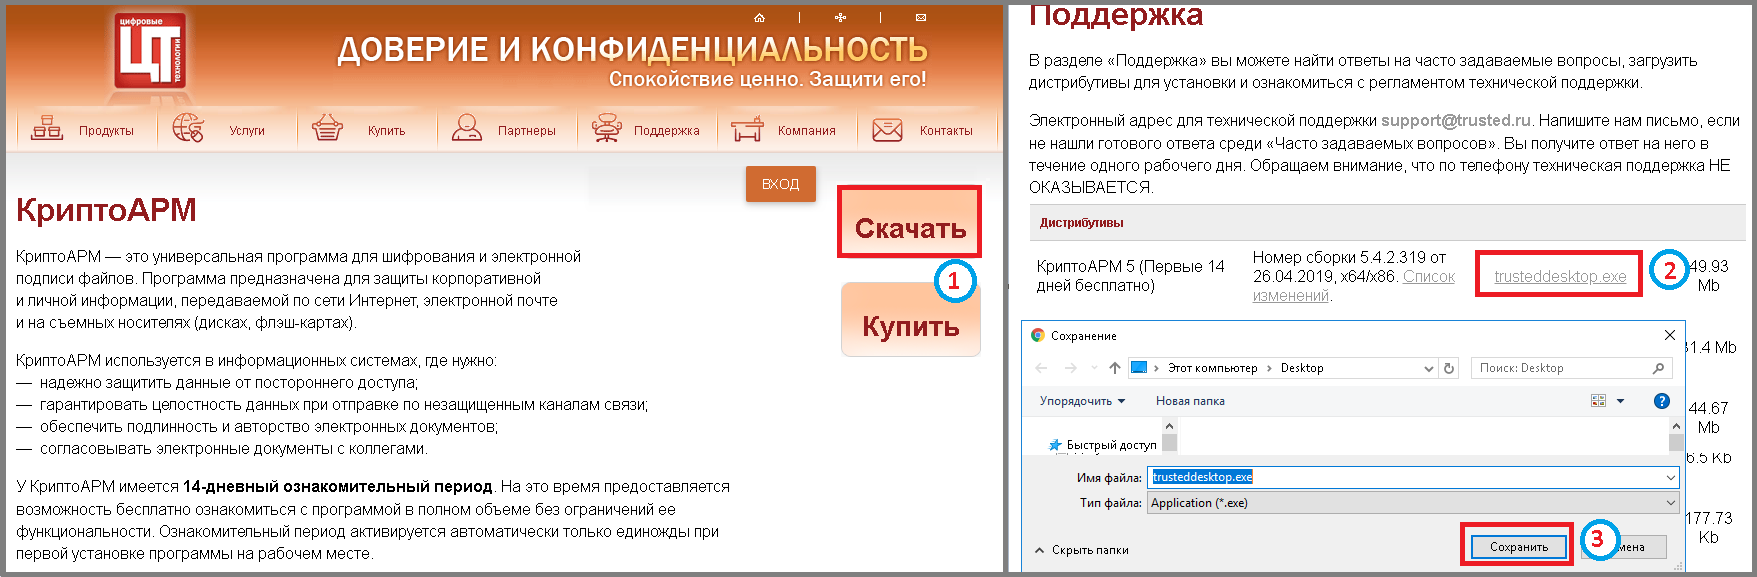The width and height of the screenshot is (1757, 577).
Task: Go to the Контакты navigation menu item
Action: pos(923,130)
